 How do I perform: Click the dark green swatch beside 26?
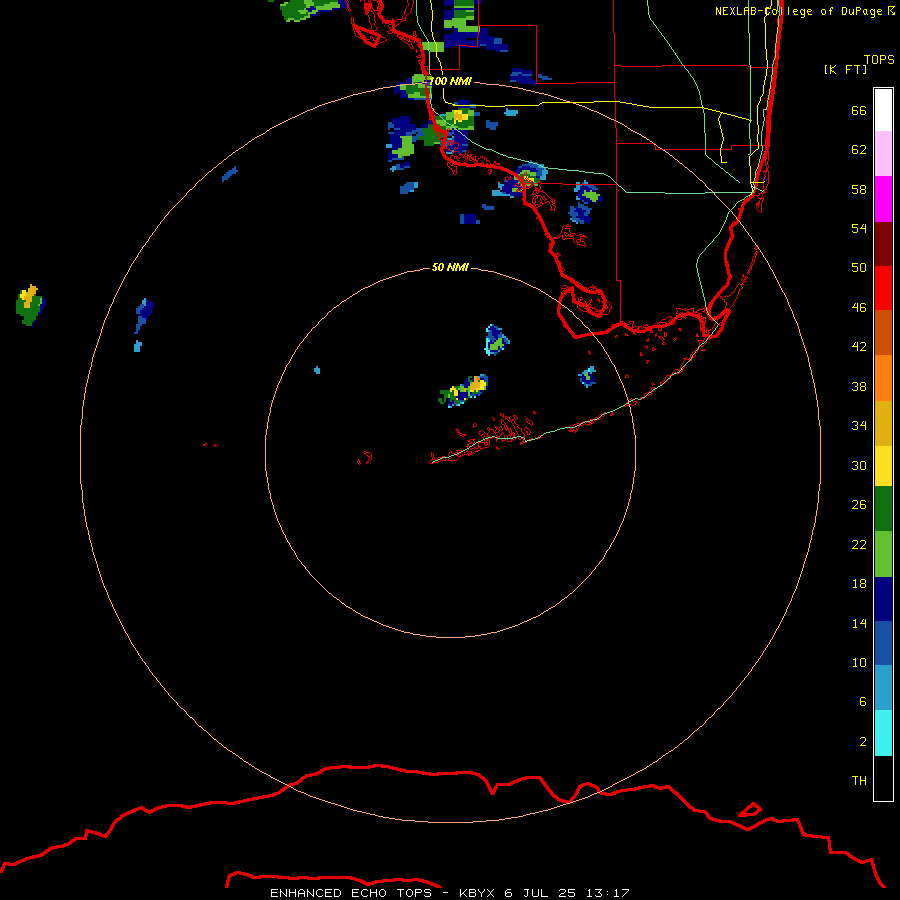point(883,509)
